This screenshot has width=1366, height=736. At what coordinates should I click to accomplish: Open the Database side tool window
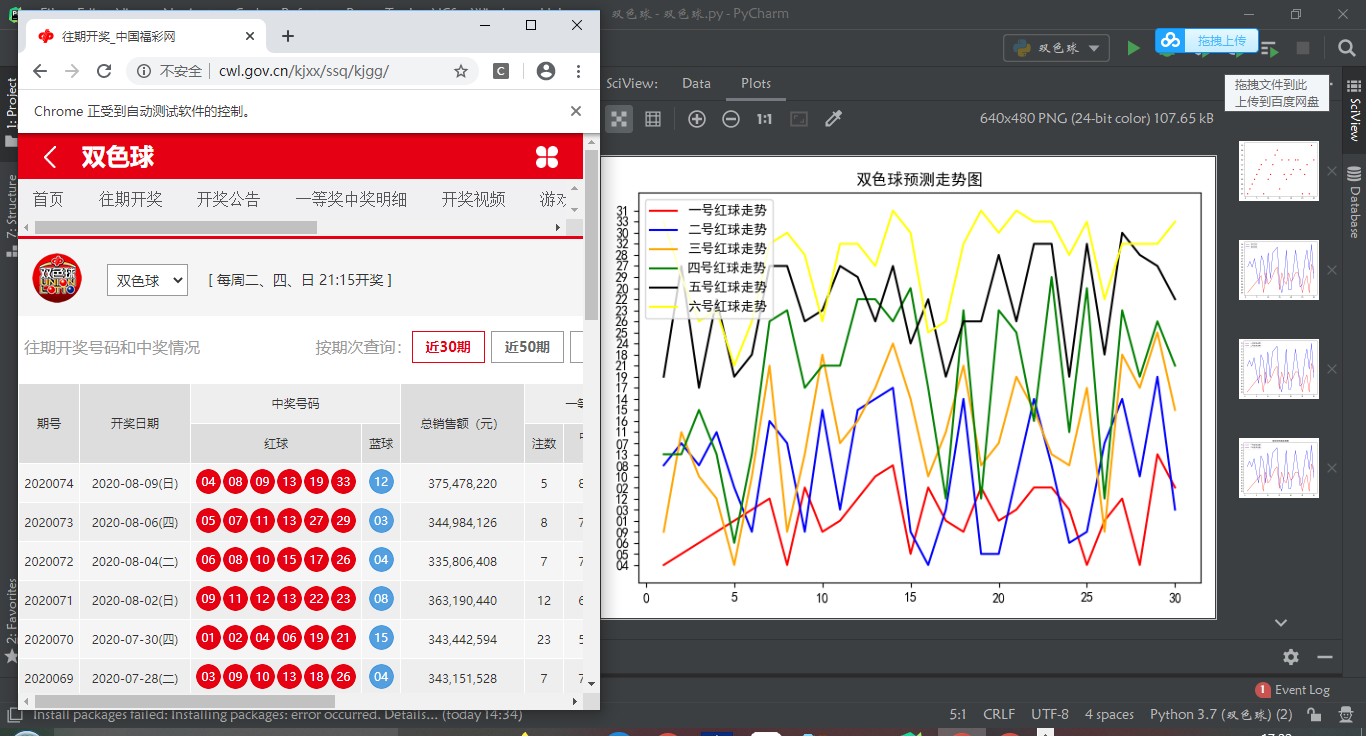click(1355, 202)
